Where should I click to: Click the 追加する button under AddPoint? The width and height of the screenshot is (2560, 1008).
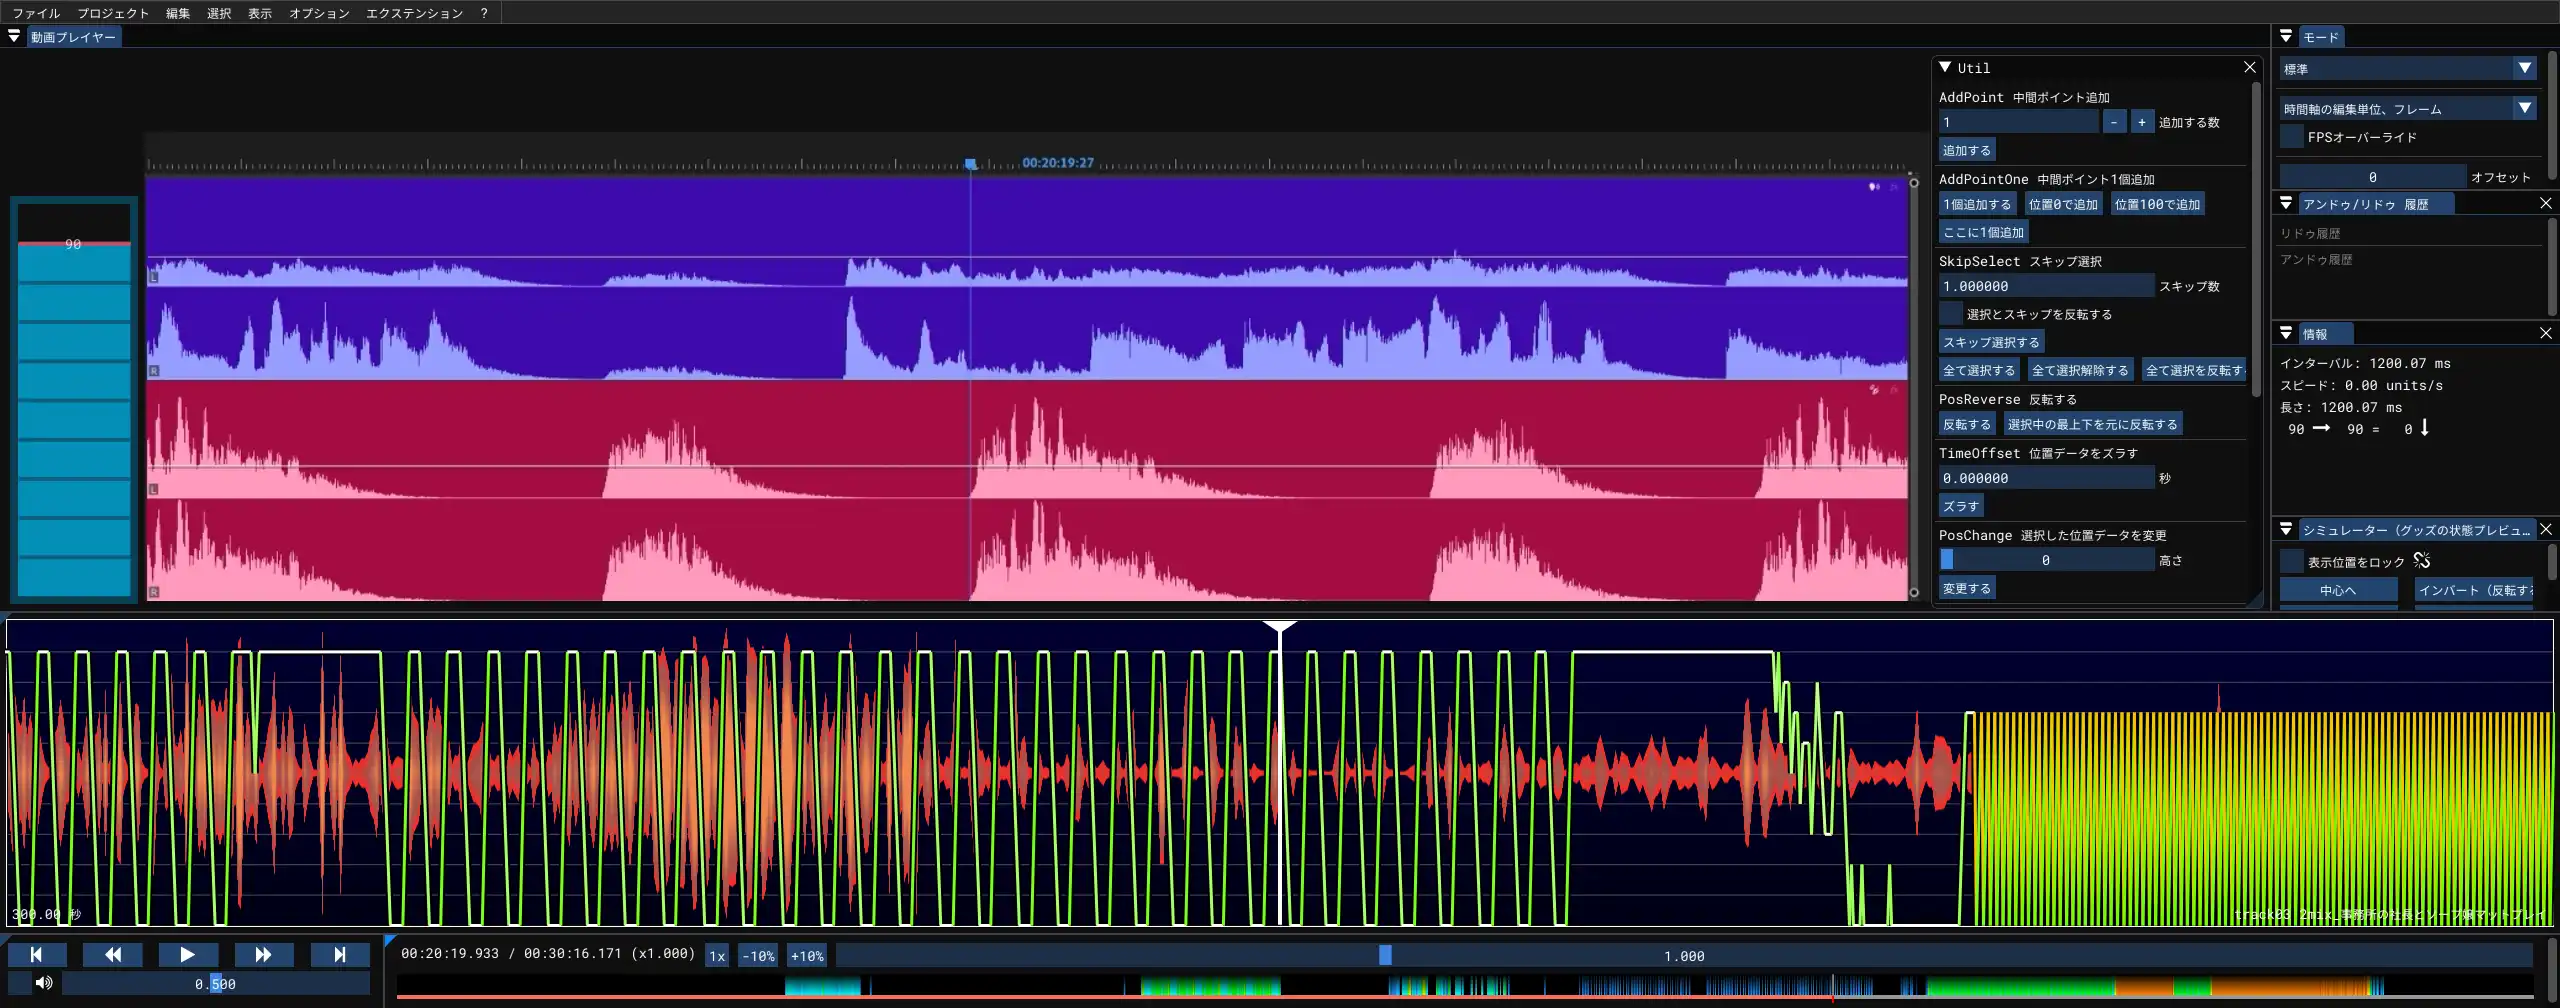(x=1967, y=150)
